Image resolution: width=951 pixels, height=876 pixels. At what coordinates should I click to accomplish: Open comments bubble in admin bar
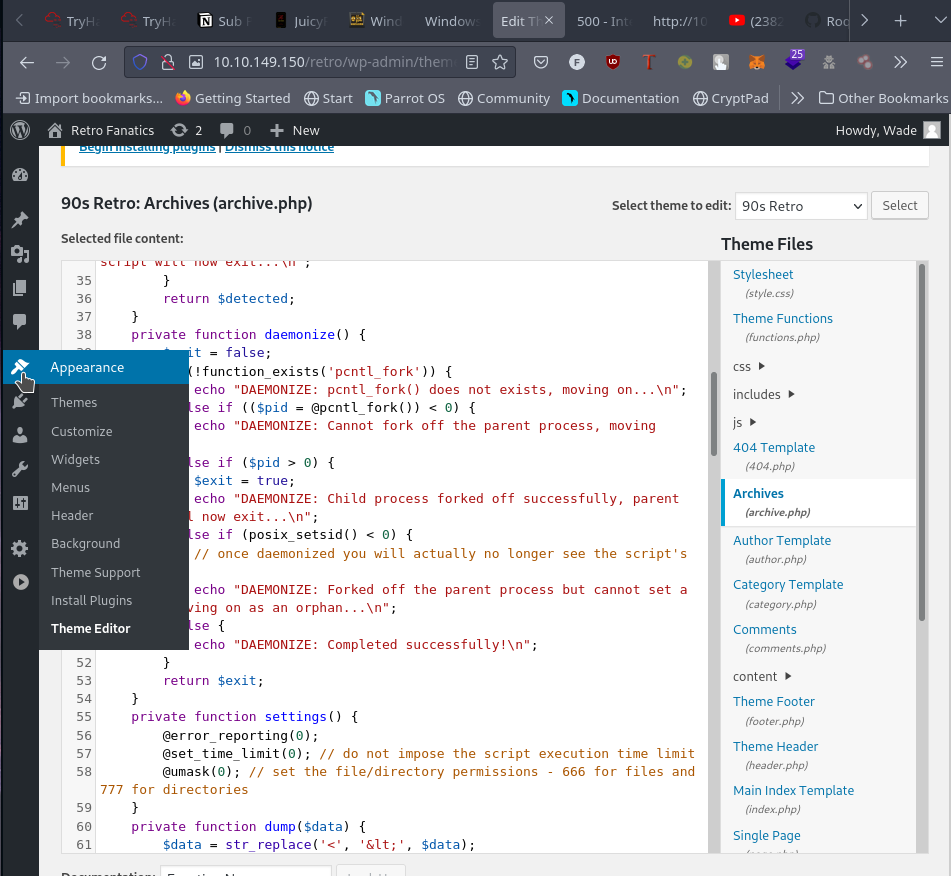(235, 130)
